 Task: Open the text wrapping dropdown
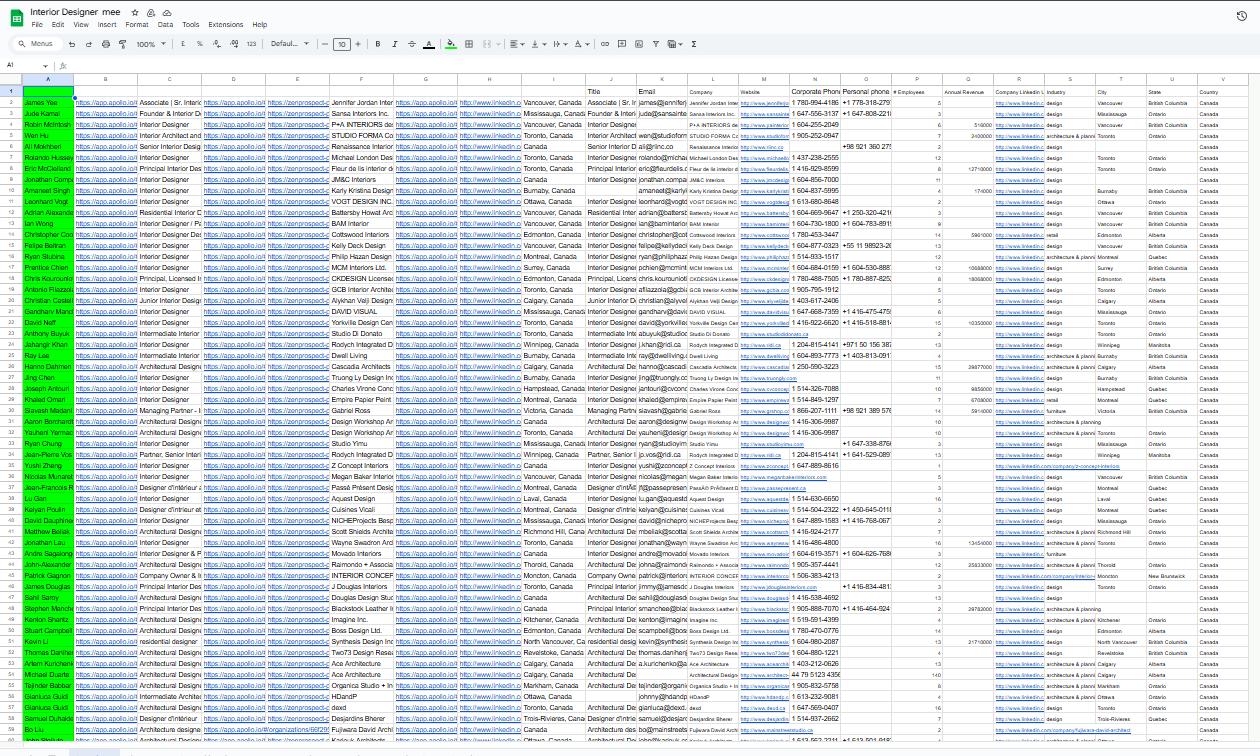tap(560, 44)
